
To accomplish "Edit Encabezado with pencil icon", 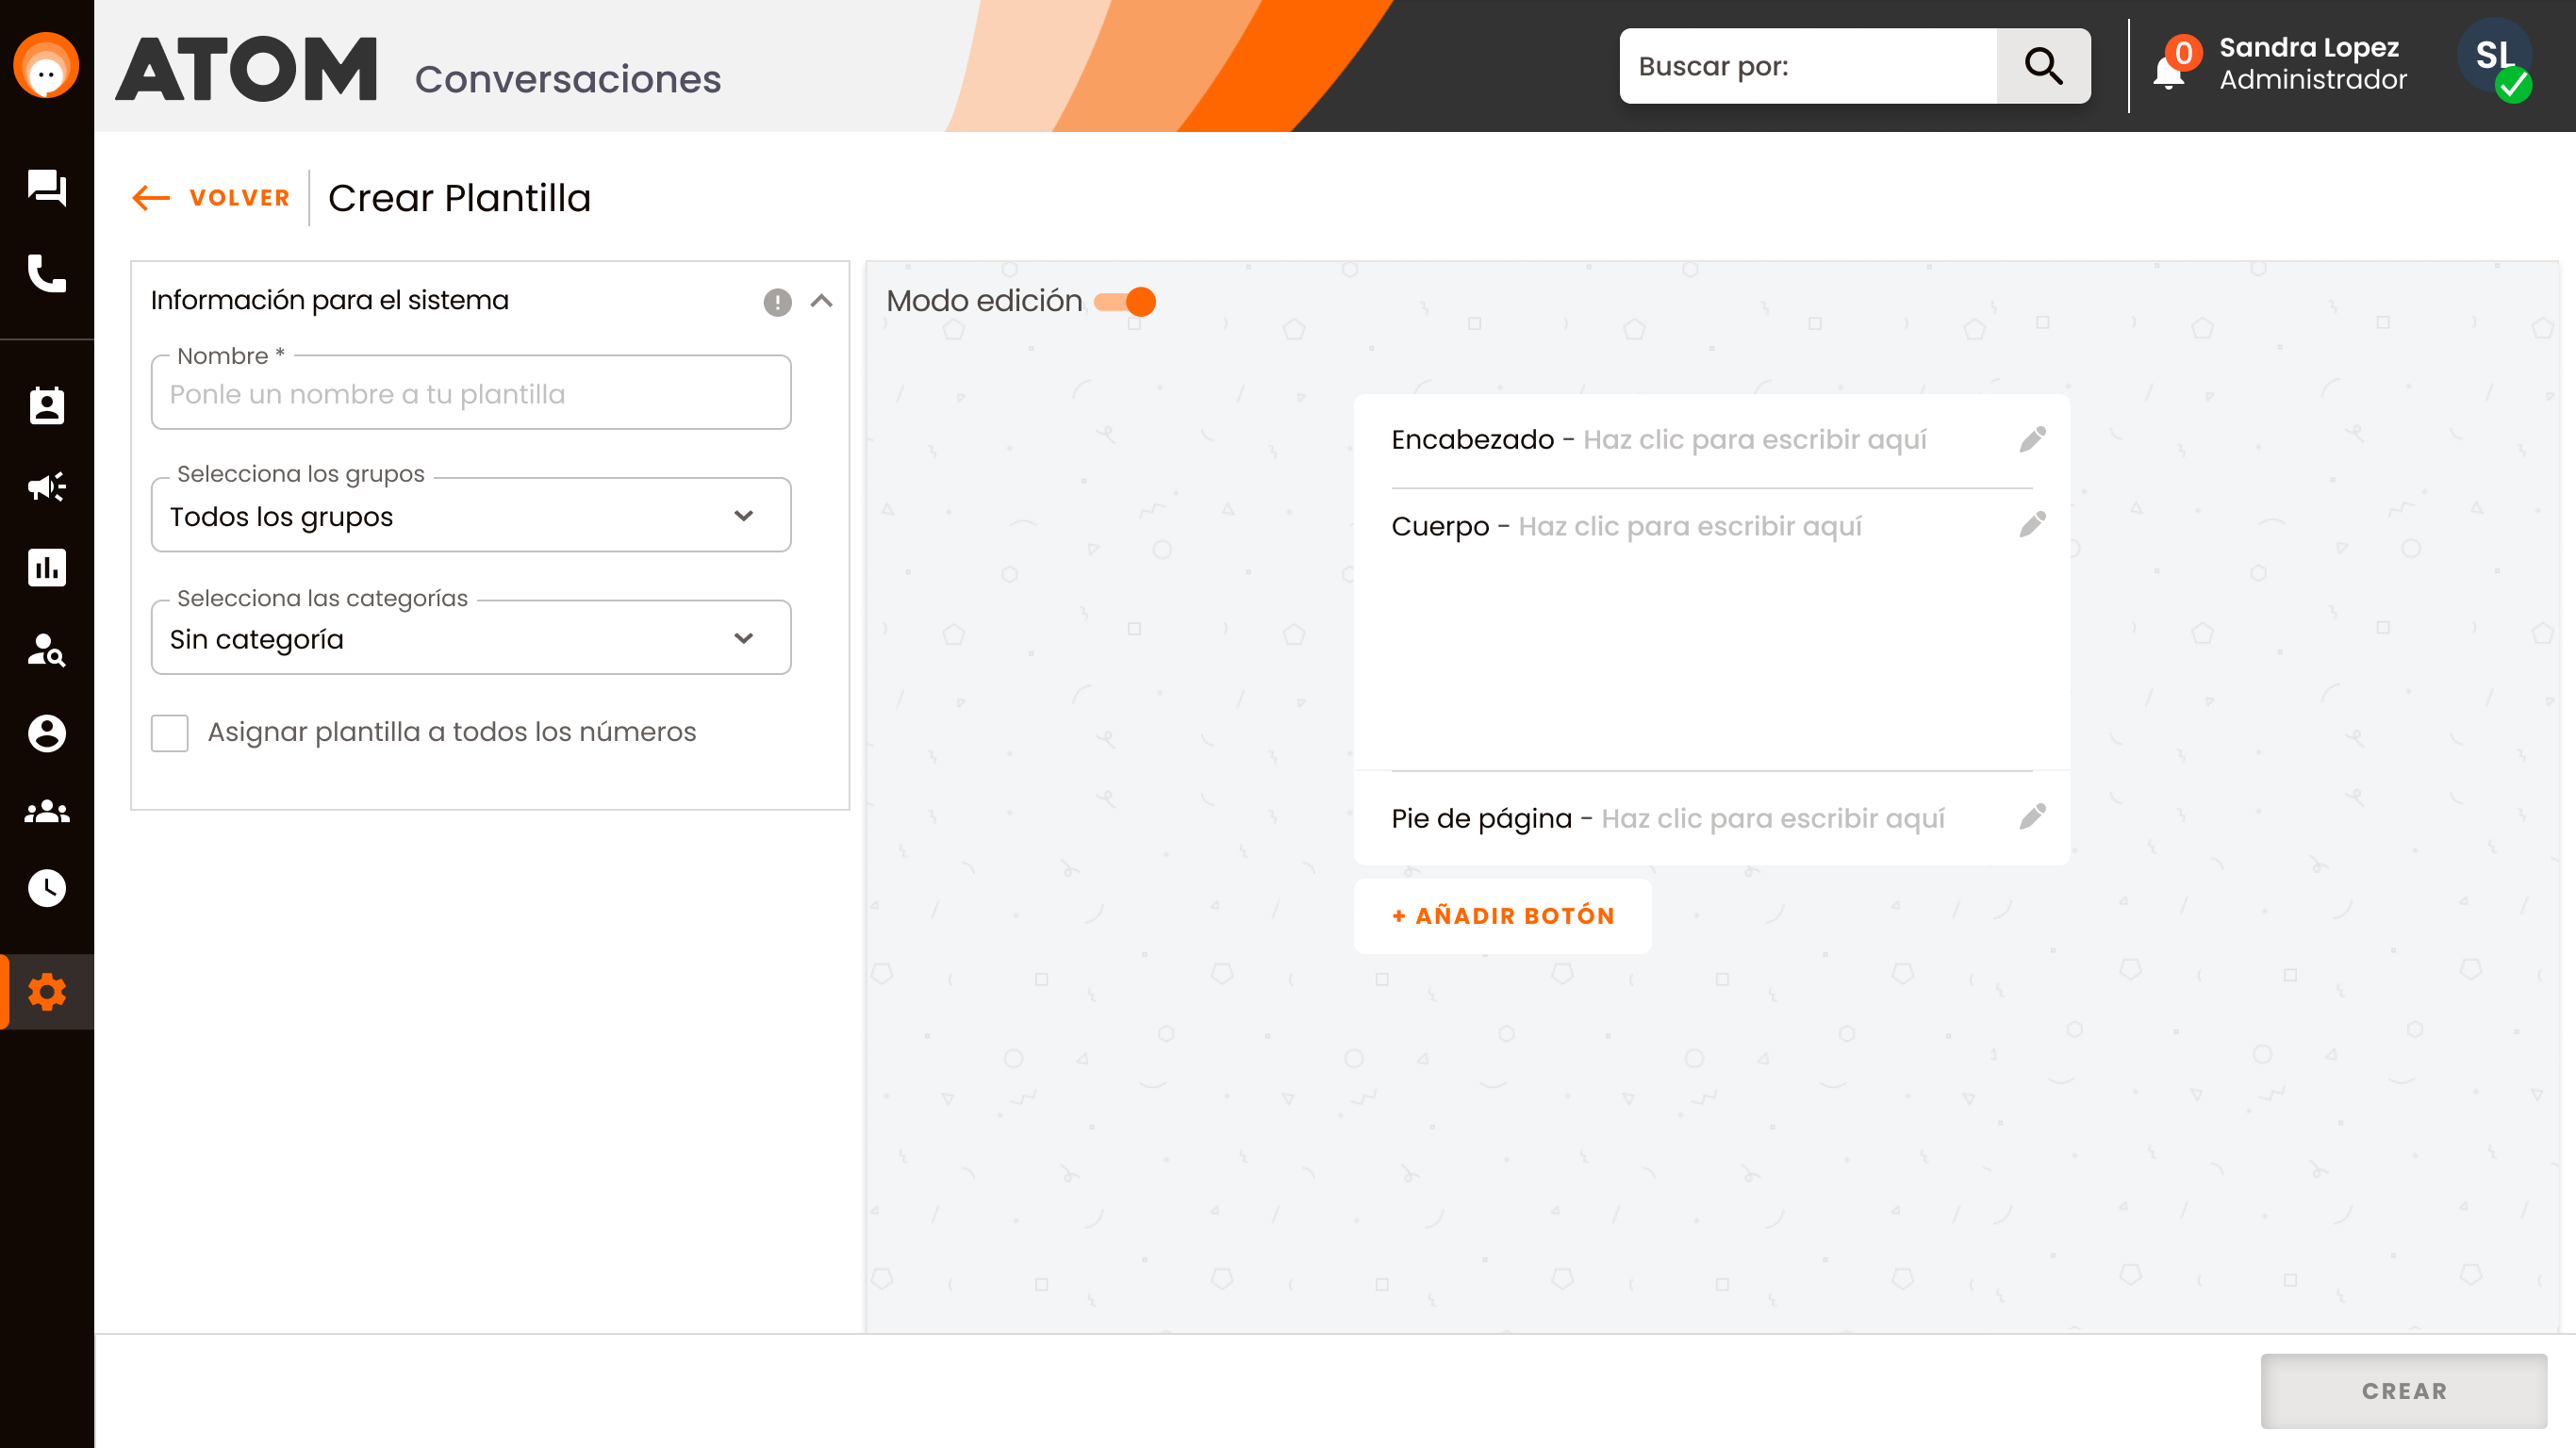I will click(x=2032, y=439).
